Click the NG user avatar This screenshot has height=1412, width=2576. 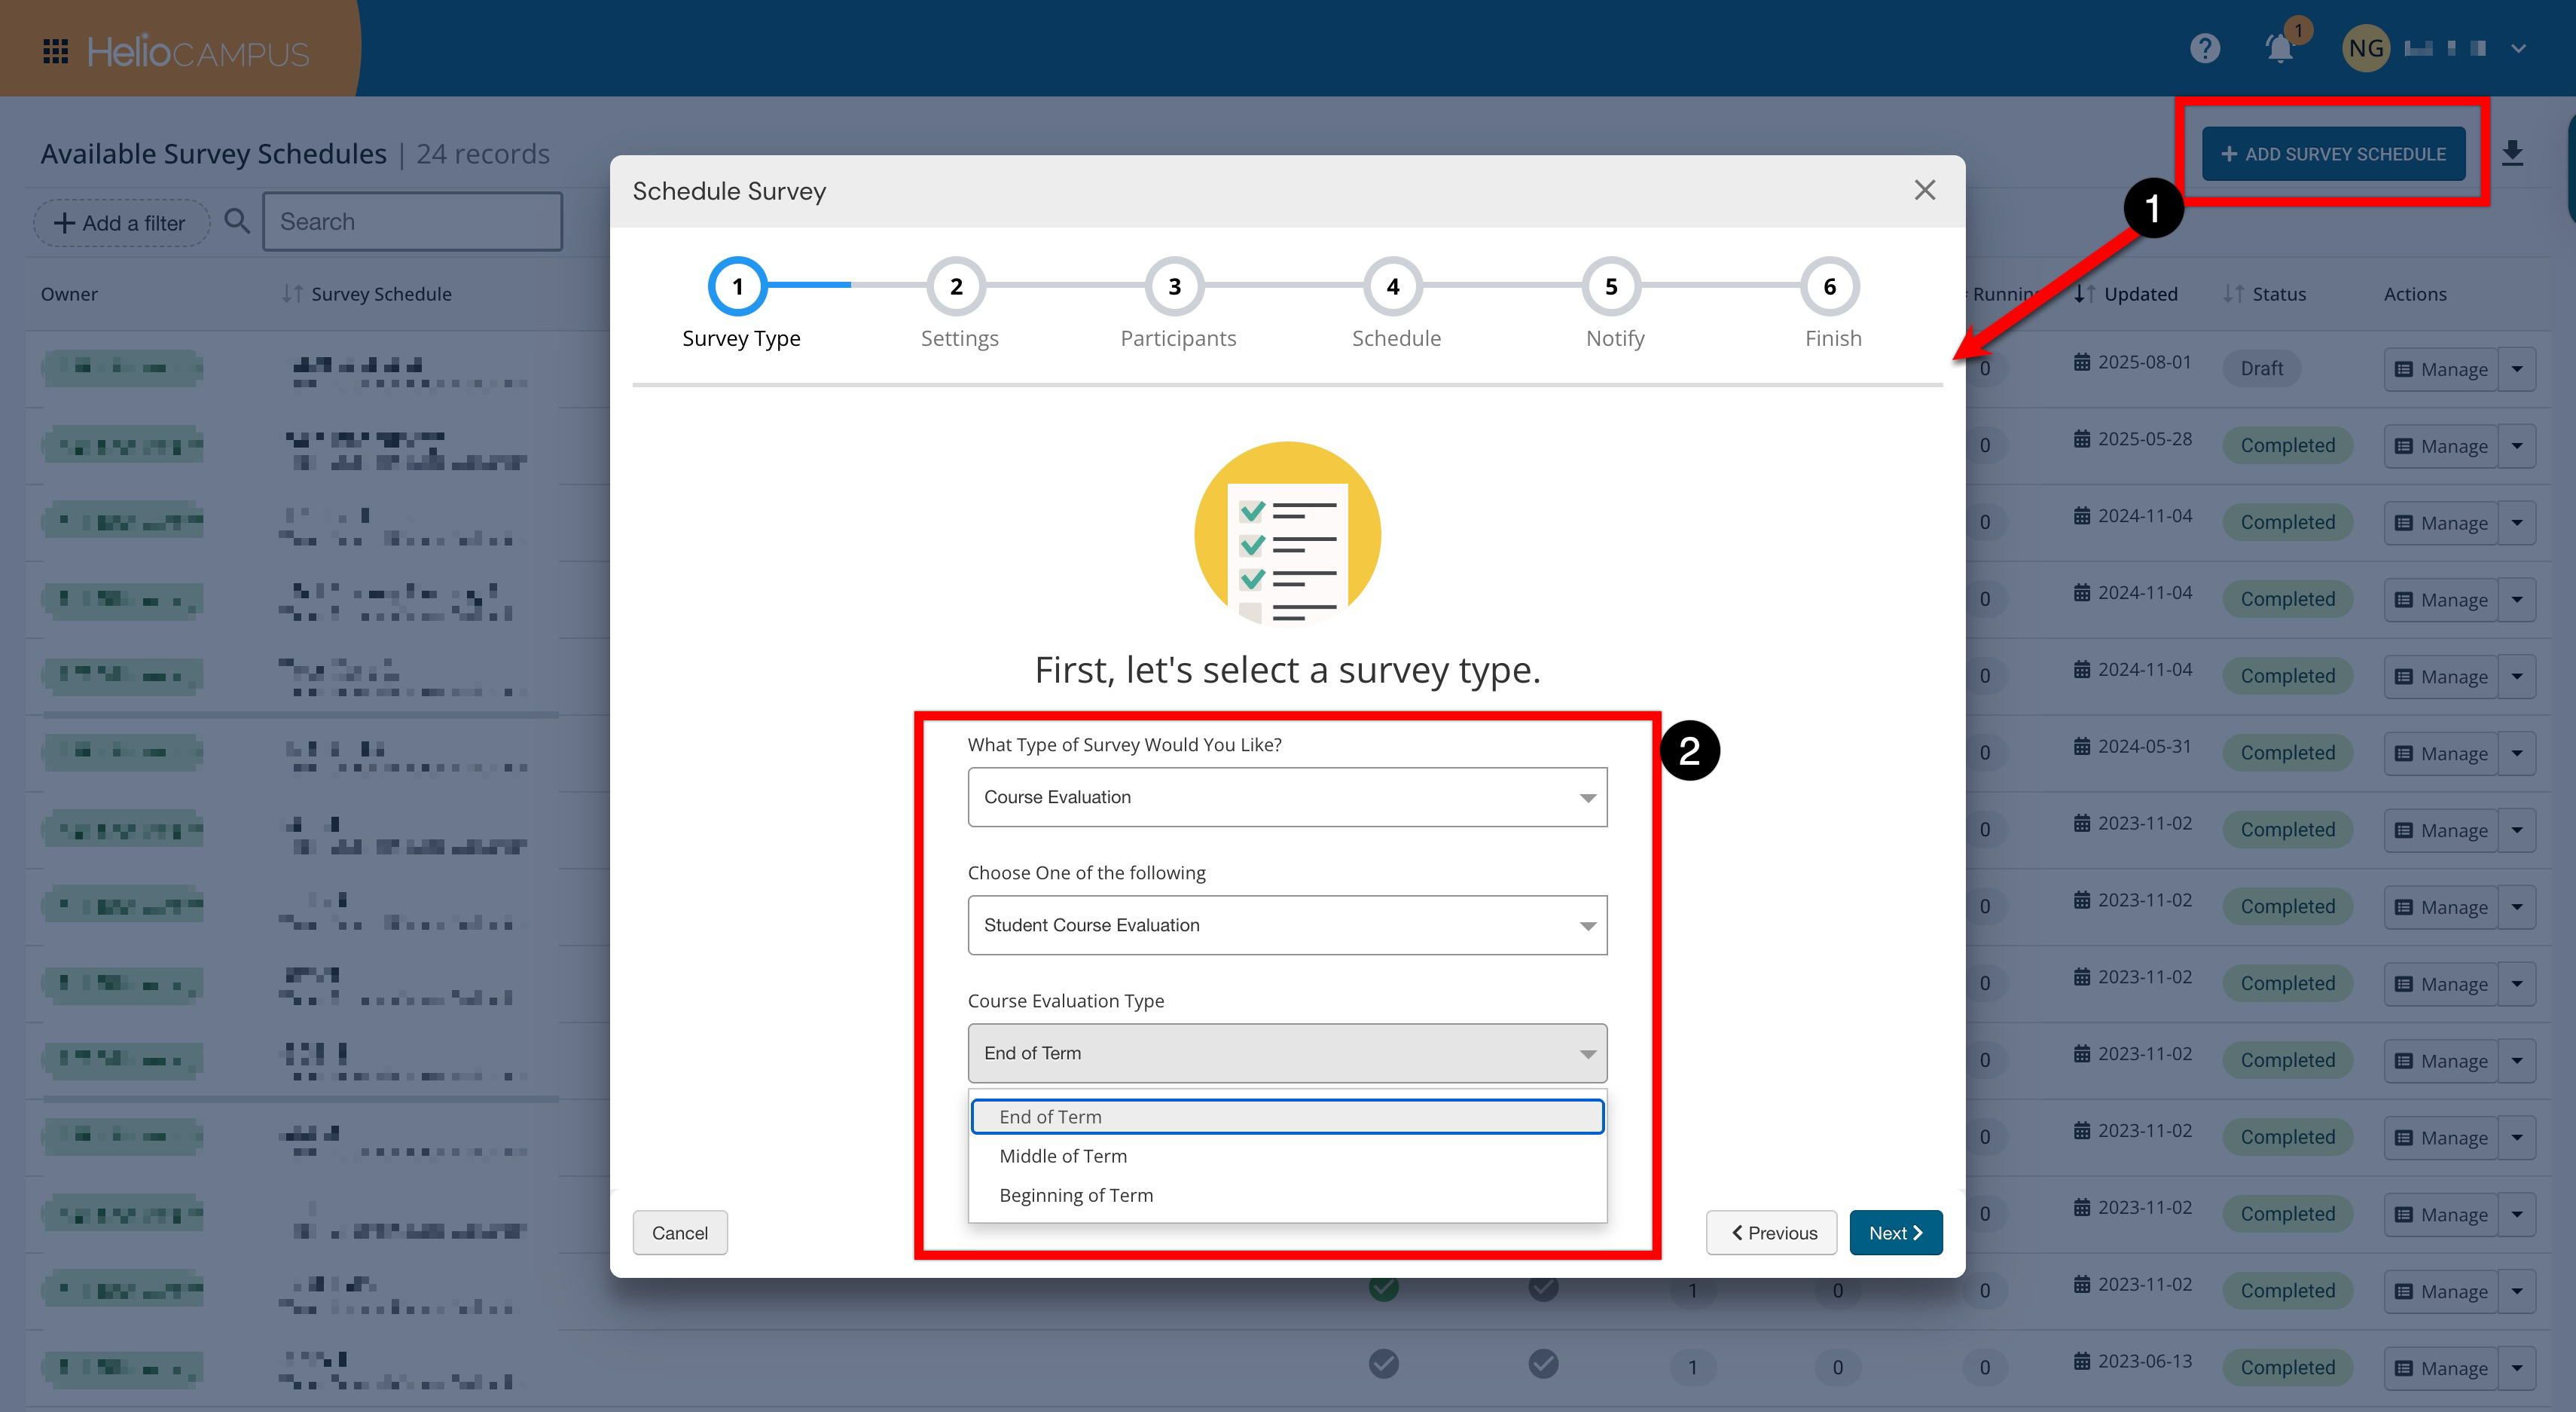(x=2365, y=48)
